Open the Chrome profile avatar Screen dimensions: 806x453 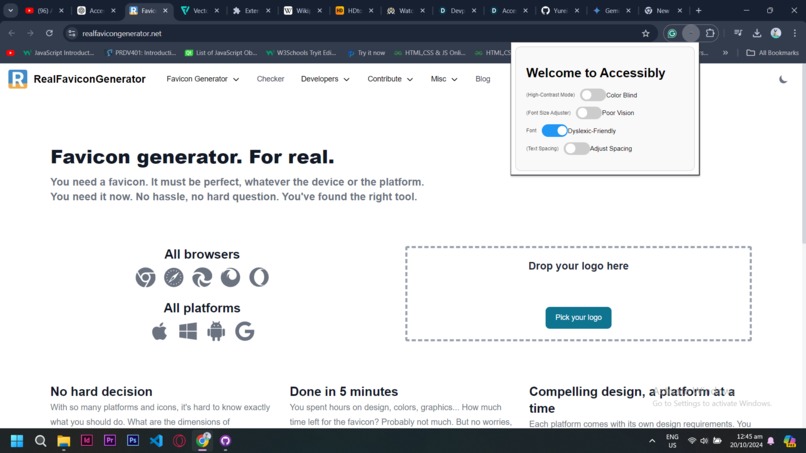pyautogui.click(x=776, y=33)
